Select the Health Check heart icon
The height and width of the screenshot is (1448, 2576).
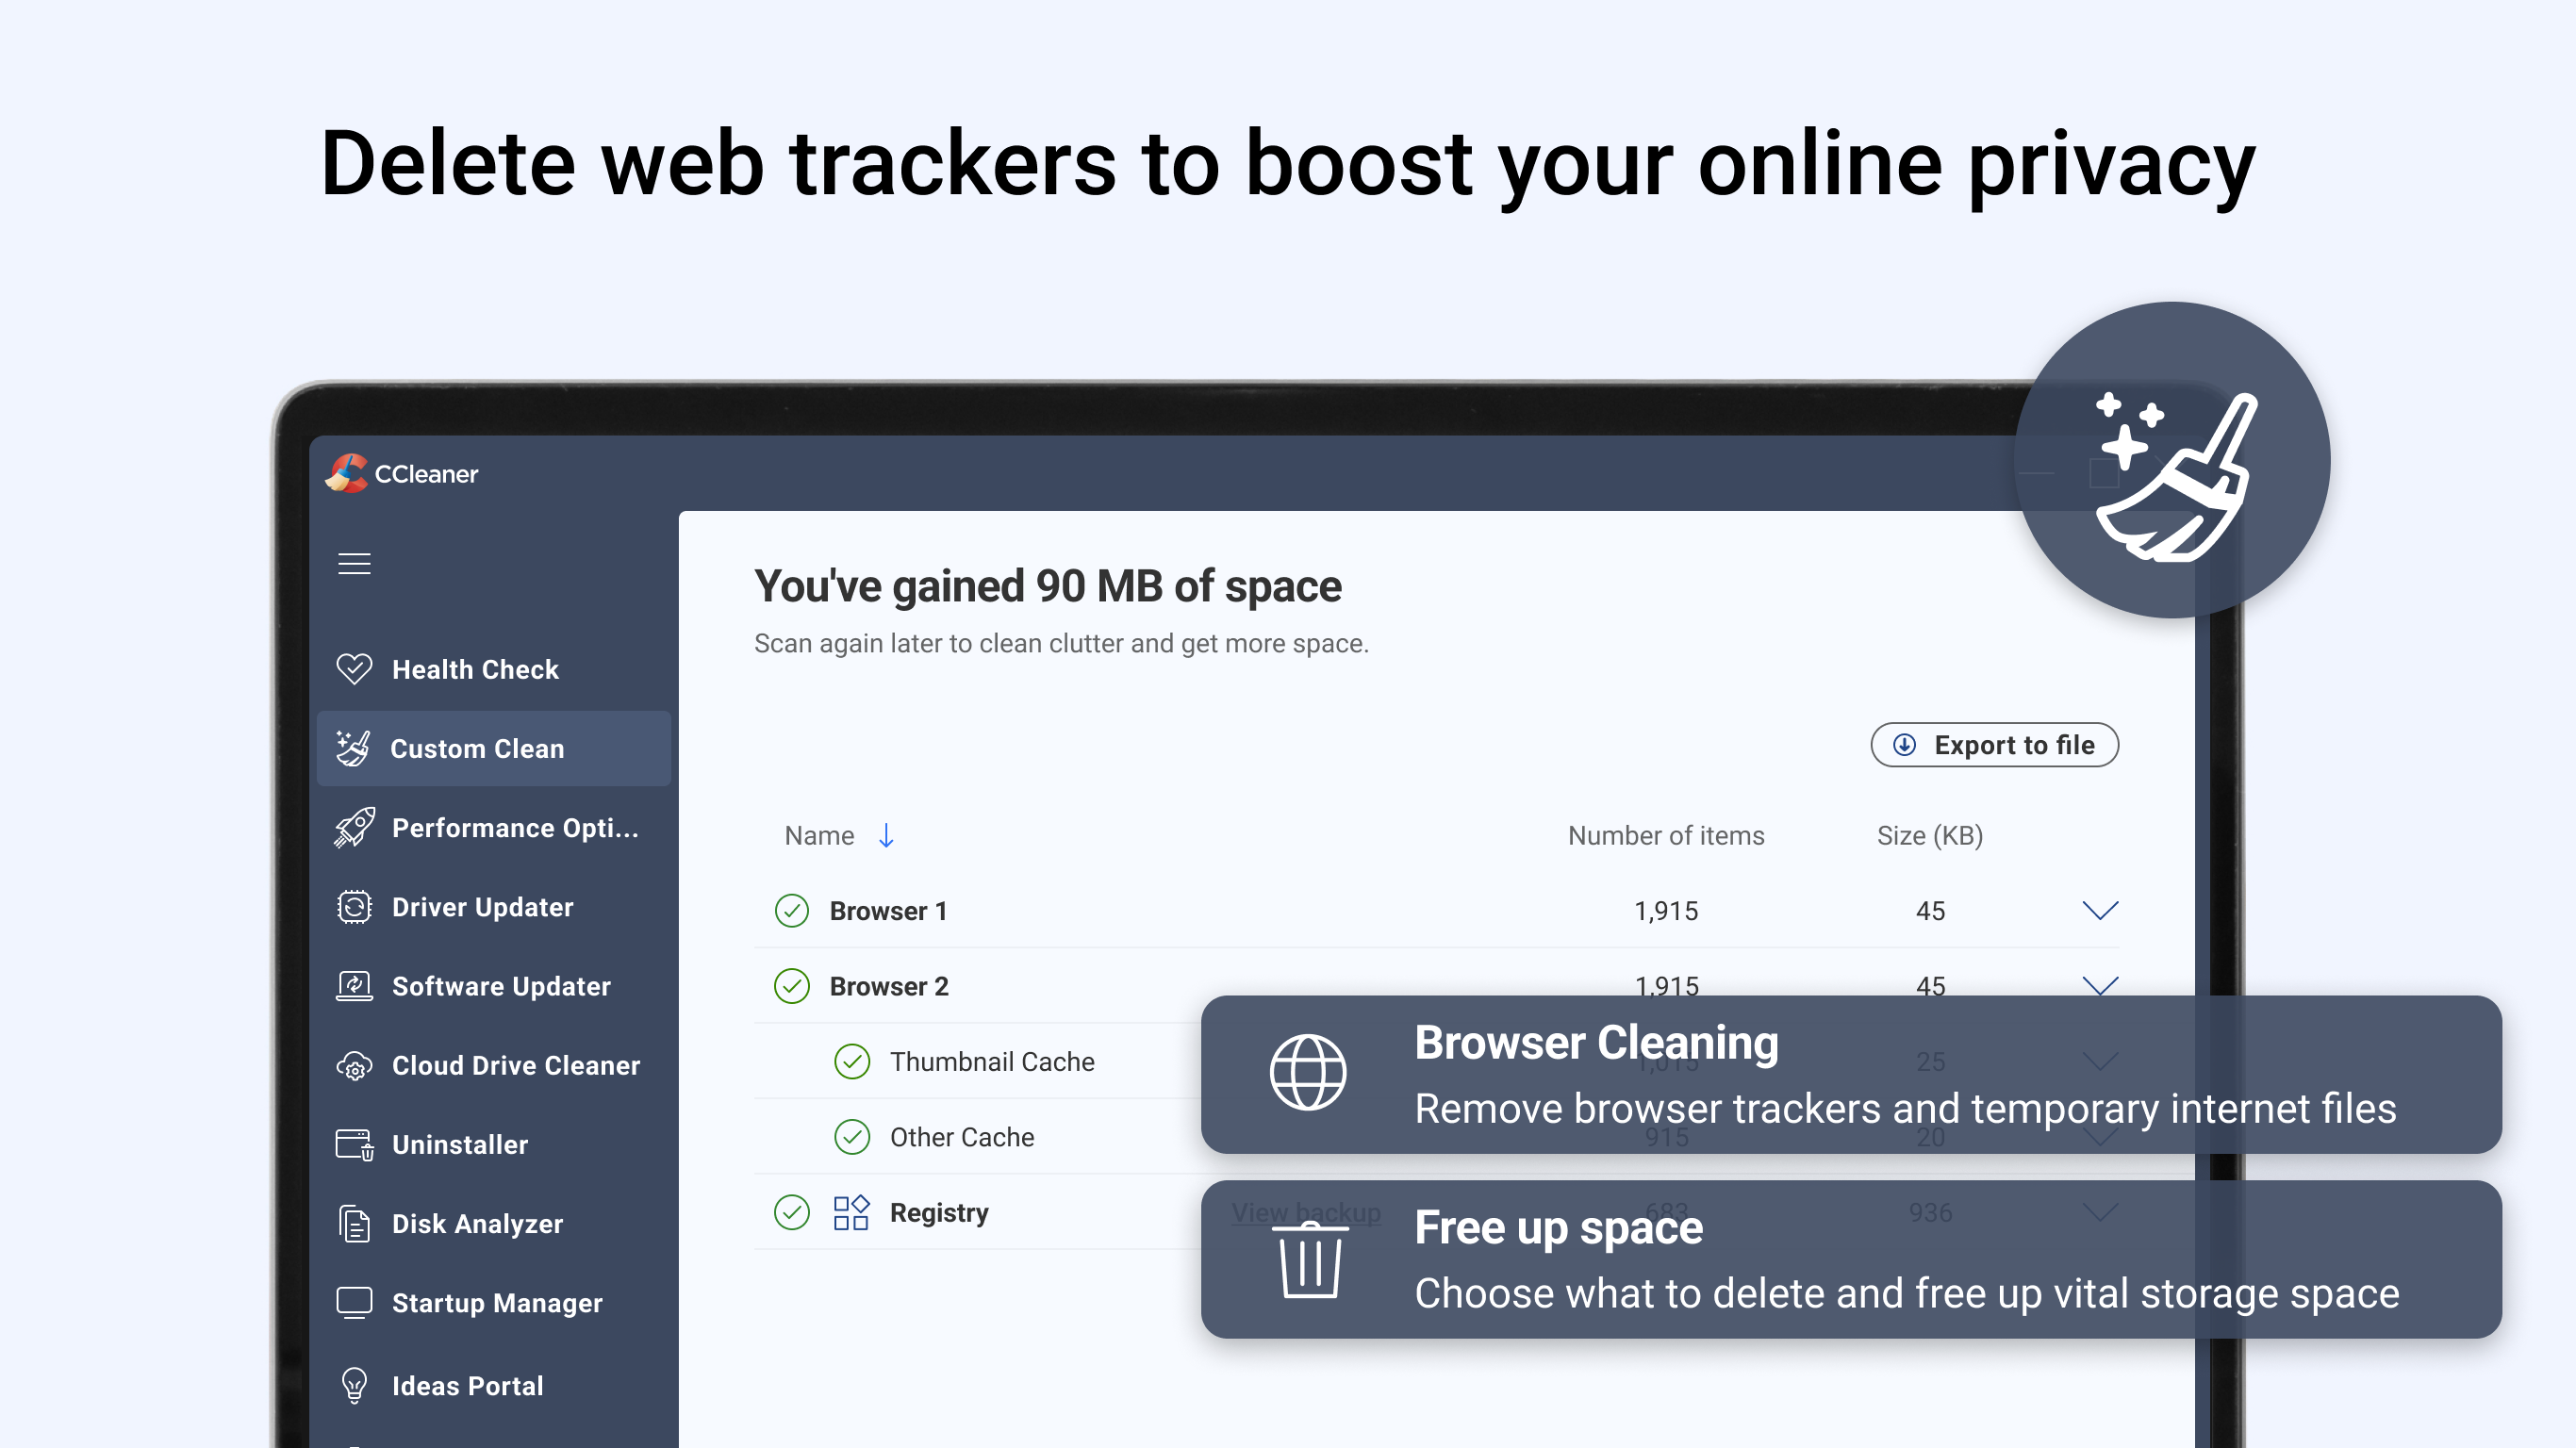355,669
